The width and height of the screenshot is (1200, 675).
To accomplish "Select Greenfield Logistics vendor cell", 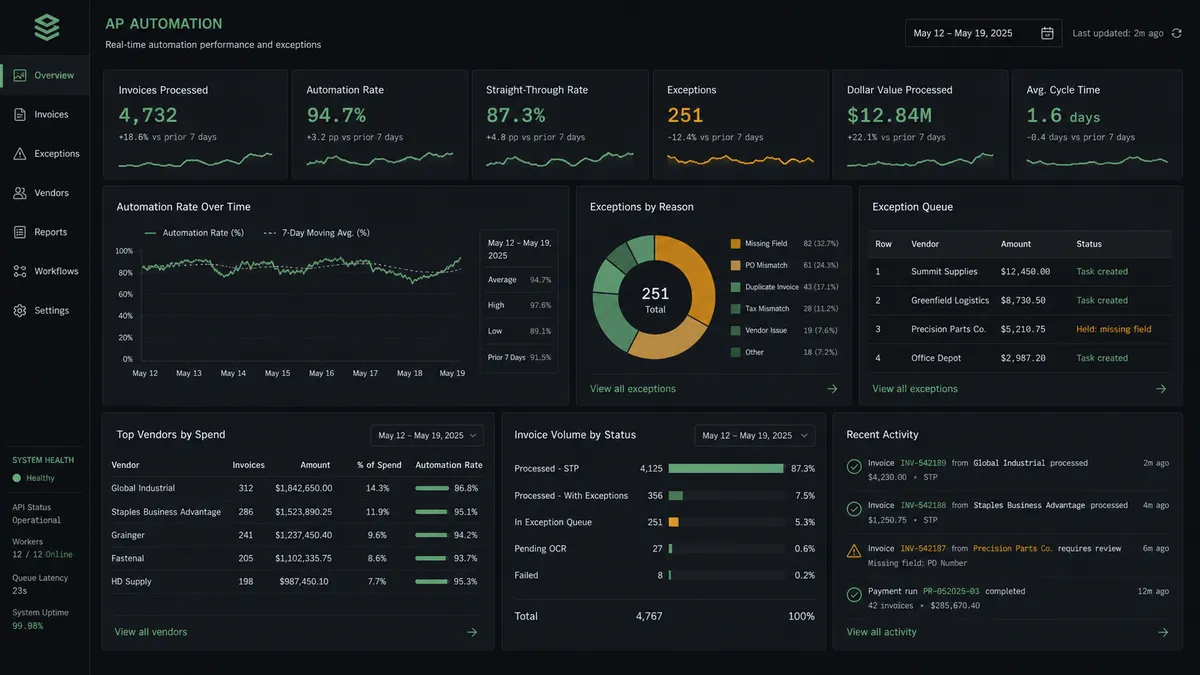I will [x=950, y=300].
